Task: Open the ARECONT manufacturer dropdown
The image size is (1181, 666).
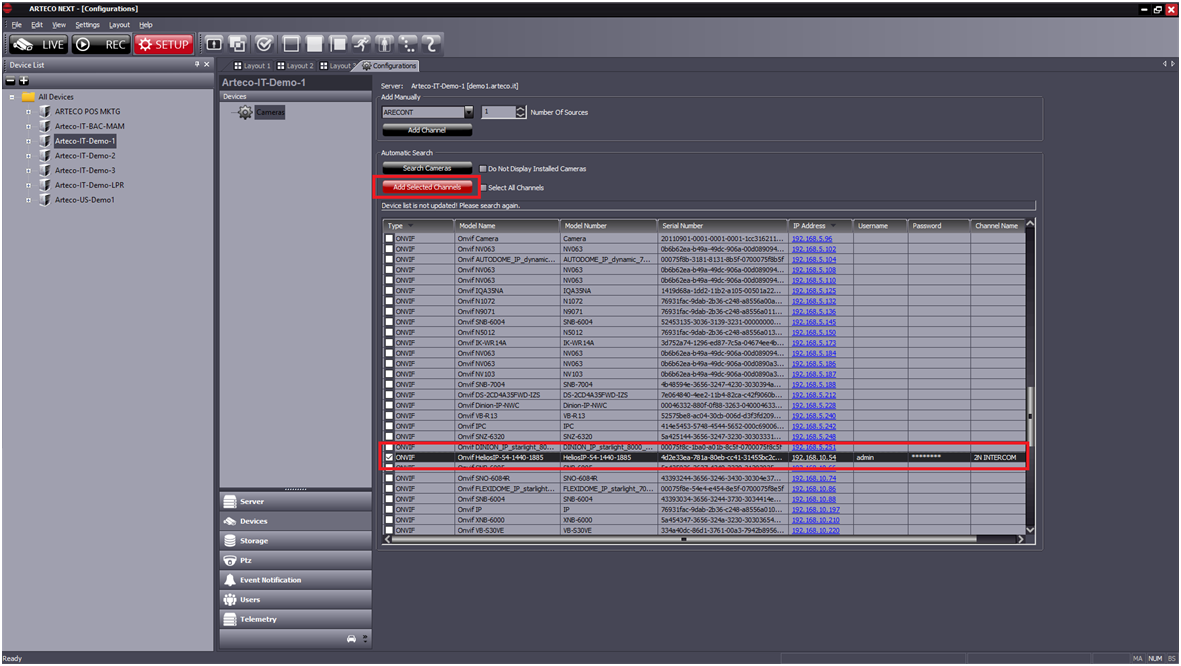Action: (468, 113)
